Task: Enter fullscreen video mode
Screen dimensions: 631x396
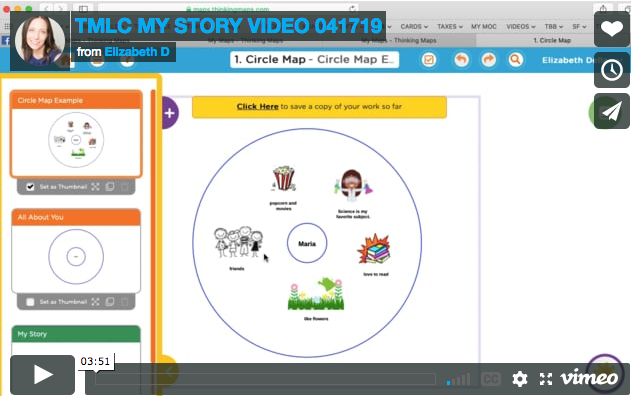Action: (546, 379)
